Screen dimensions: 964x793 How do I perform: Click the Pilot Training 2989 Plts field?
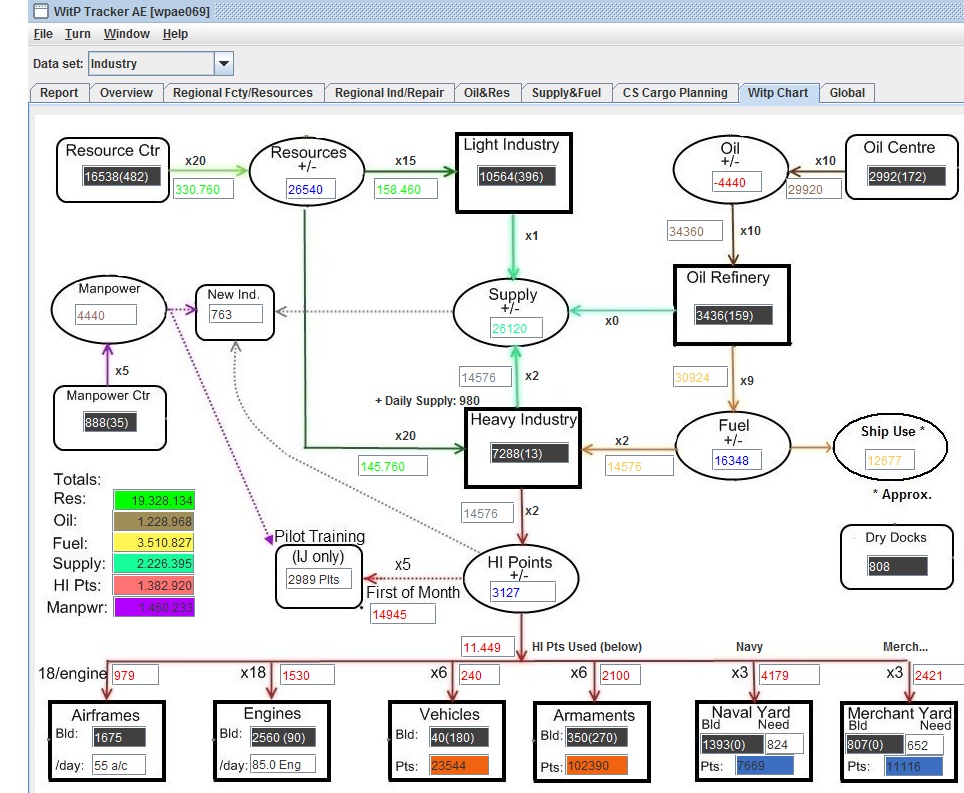click(319, 579)
